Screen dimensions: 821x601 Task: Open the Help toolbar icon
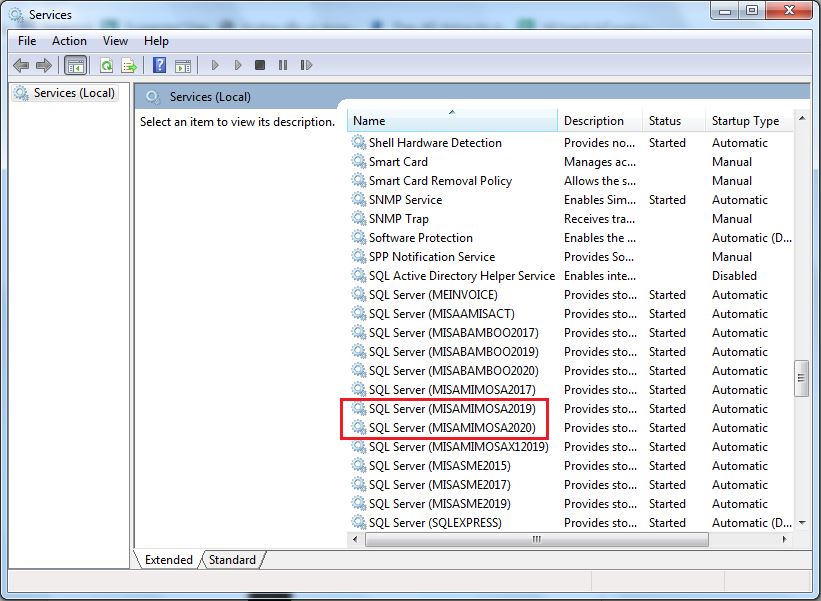pos(159,65)
